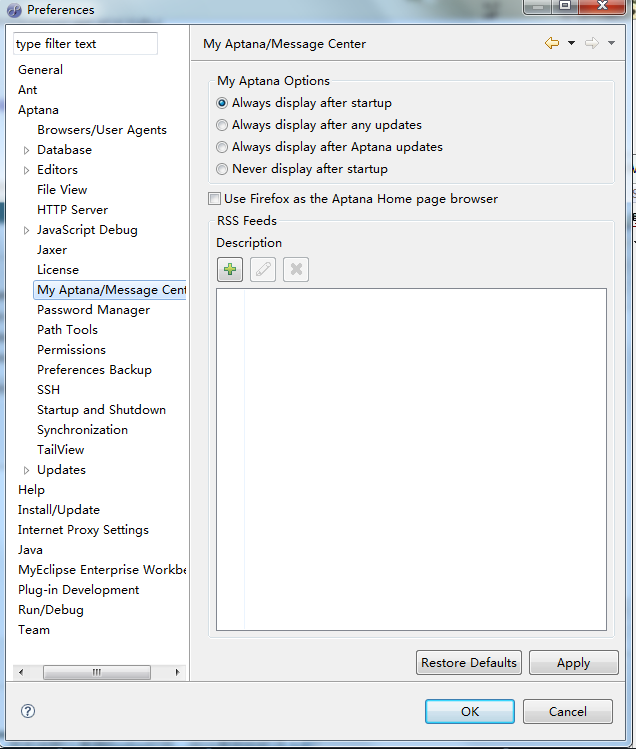
Task: Open License preferences
Action: (x=58, y=270)
